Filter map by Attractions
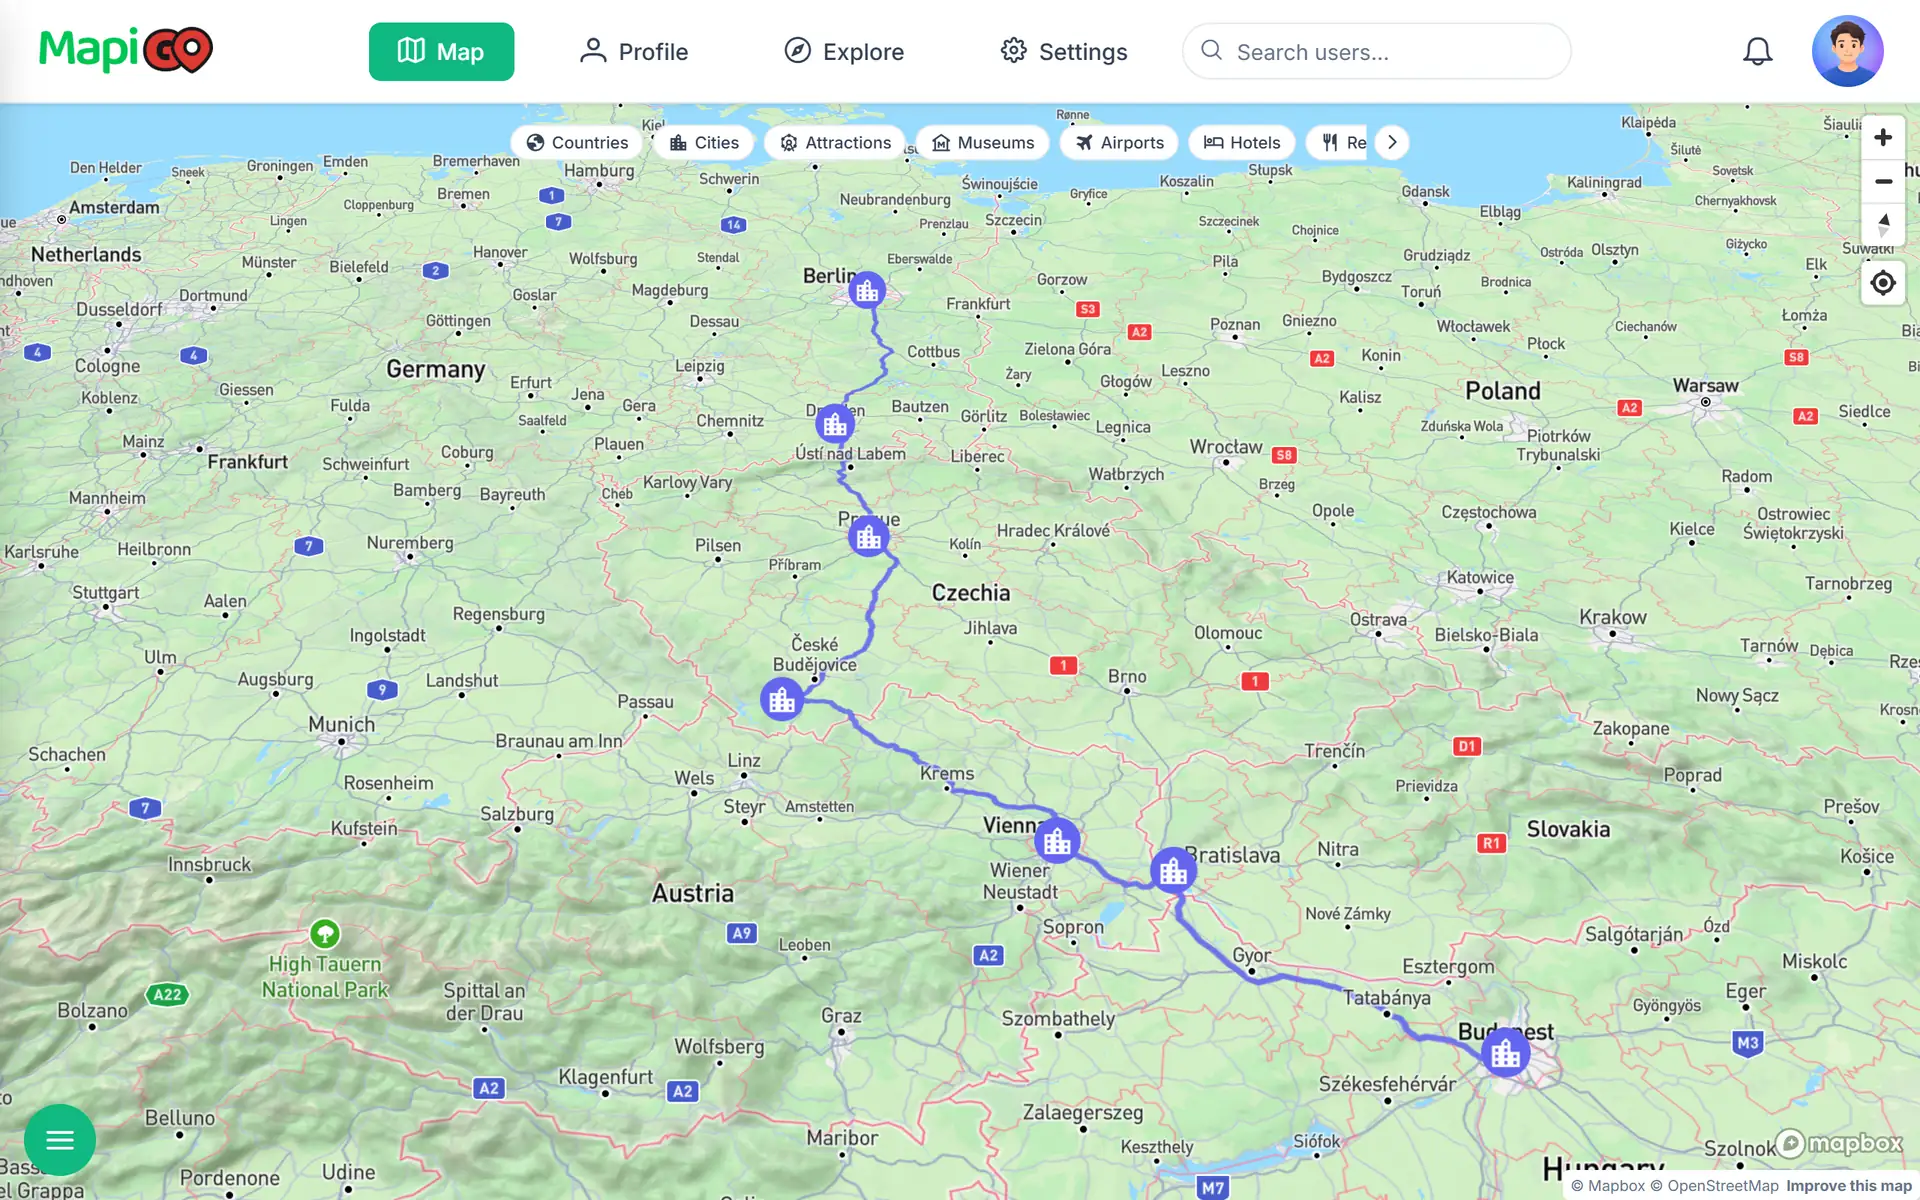This screenshot has height=1200, width=1920. 835,142
